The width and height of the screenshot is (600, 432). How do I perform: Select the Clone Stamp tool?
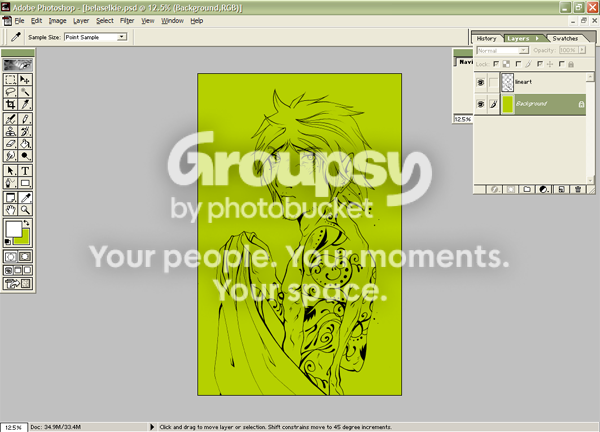click(10, 131)
